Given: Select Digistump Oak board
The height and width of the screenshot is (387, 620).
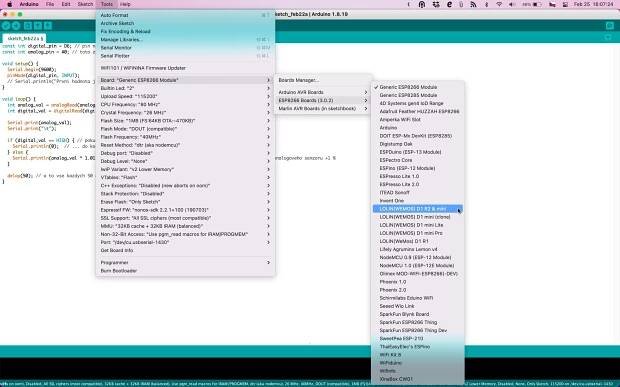Looking at the screenshot, I should (418, 144).
